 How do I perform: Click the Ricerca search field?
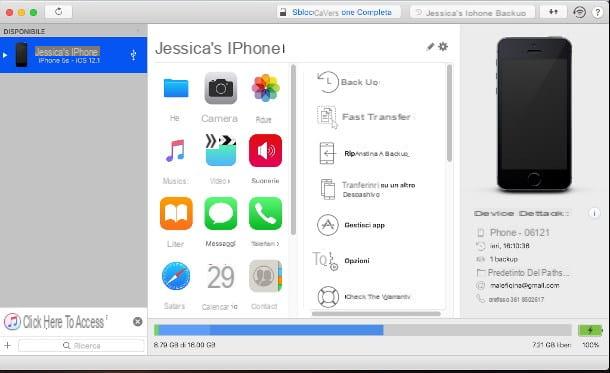[x=81, y=345]
